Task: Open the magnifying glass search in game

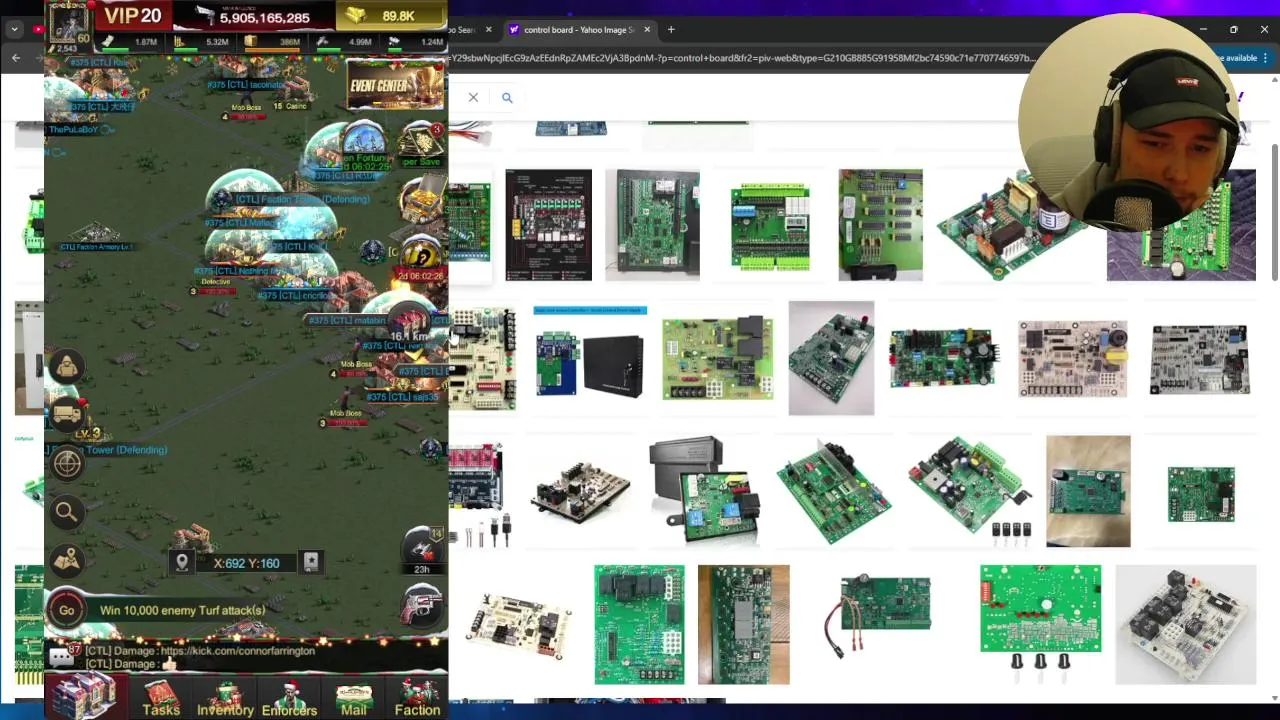Action: tap(66, 513)
